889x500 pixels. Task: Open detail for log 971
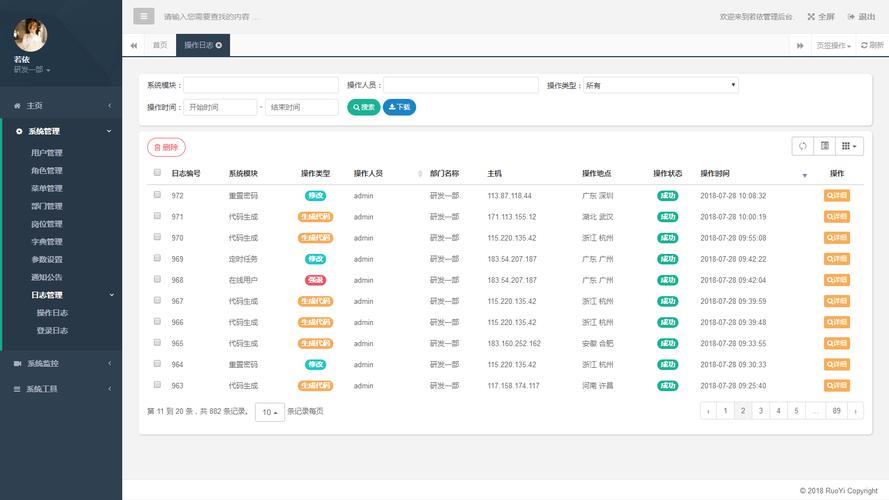[x=836, y=217]
